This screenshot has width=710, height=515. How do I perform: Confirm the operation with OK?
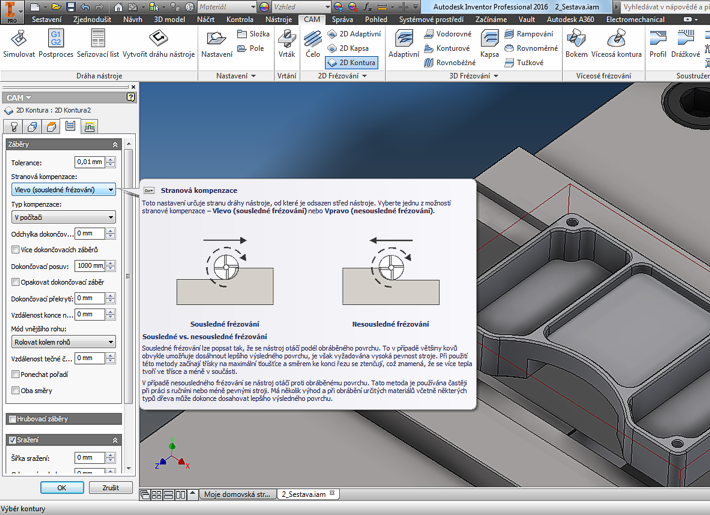coord(62,488)
